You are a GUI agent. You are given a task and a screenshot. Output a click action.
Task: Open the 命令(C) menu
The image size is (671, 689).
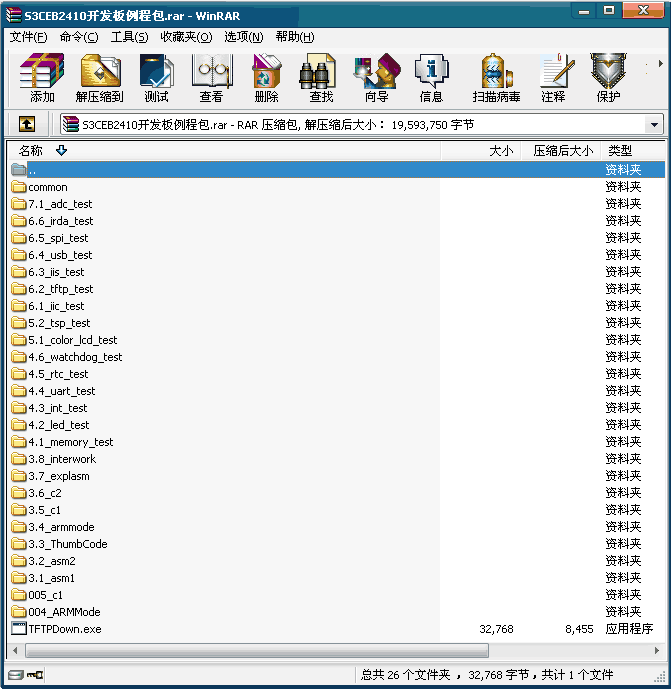pyautogui.click(x=79, y=37)
